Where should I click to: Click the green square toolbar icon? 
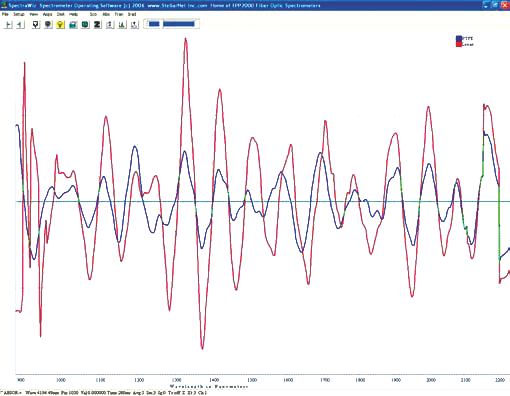(85, 24)
